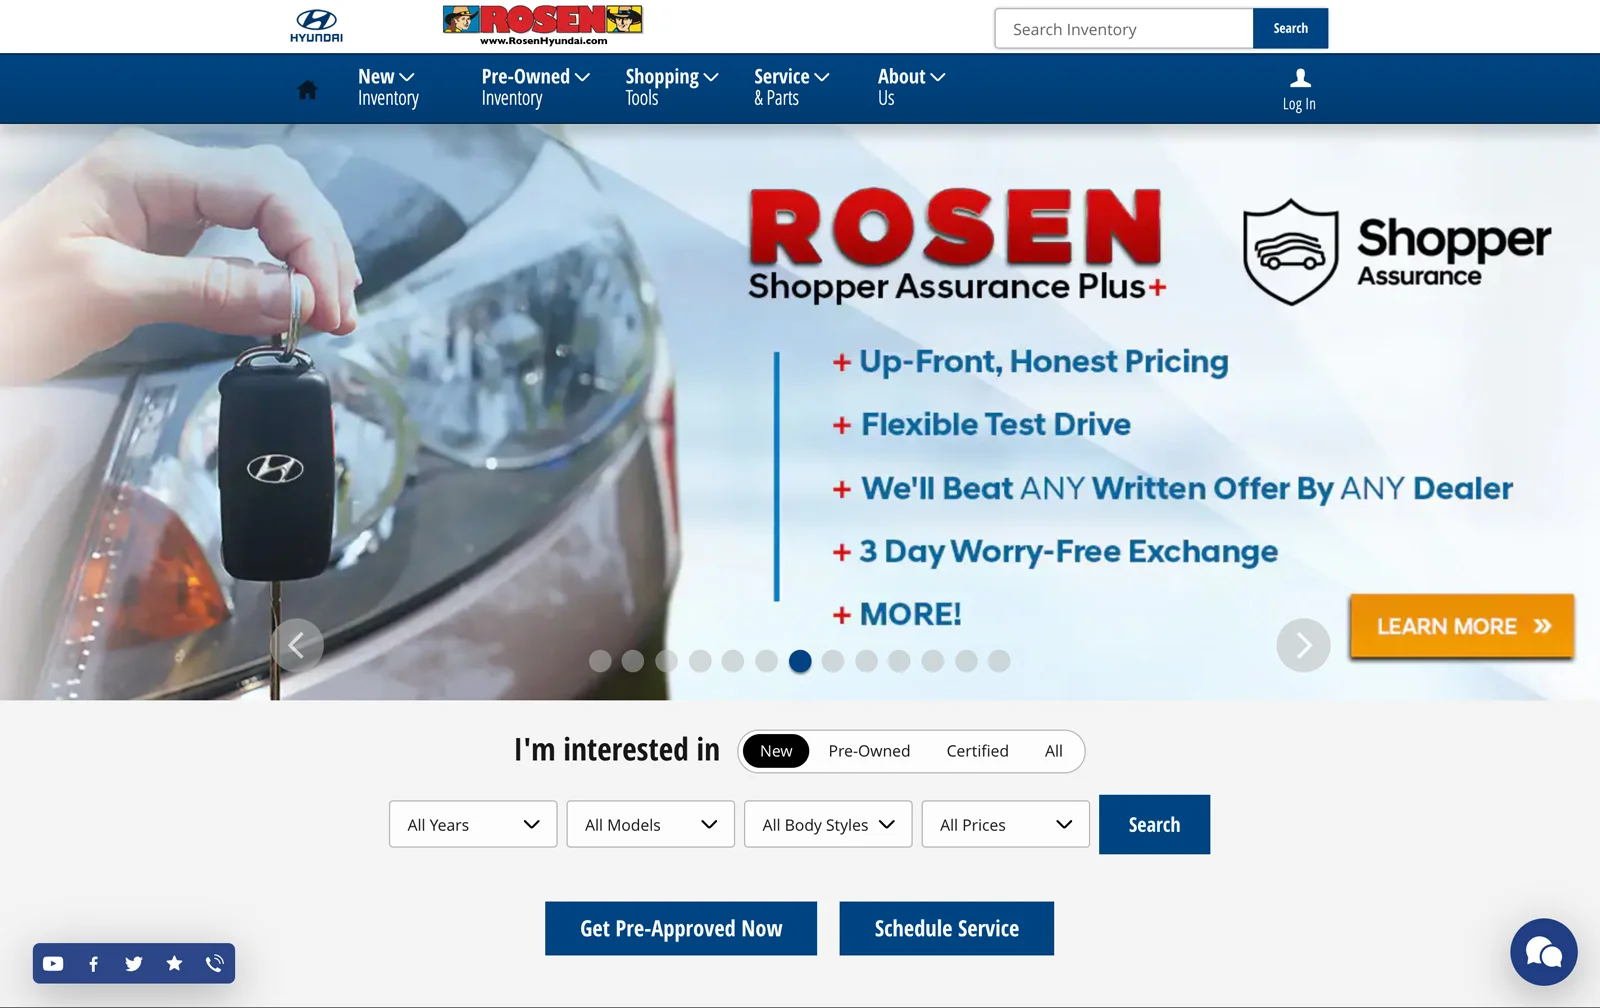Expand the Shopping Tools menu
The height and width of the screenshot is (1008, 1600).
(x=671, y=88)
